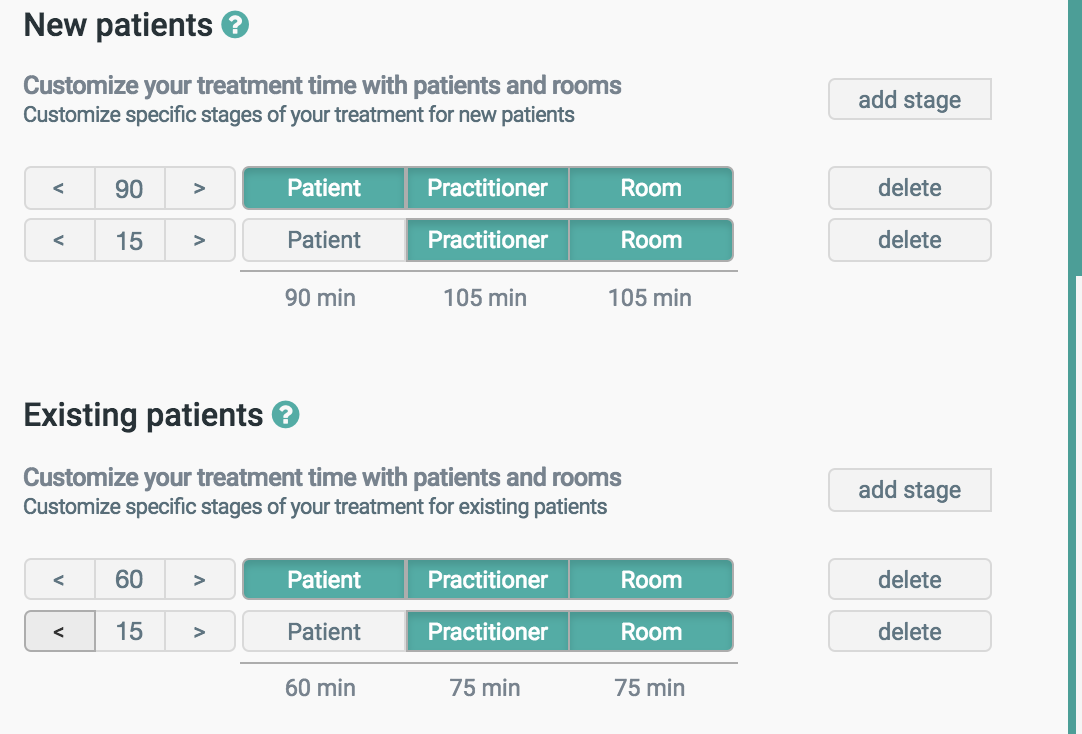The image size is (1082, 734).
Task: Increase the 15-minute existing patient stage duration
Action: (x=200, y=632)
